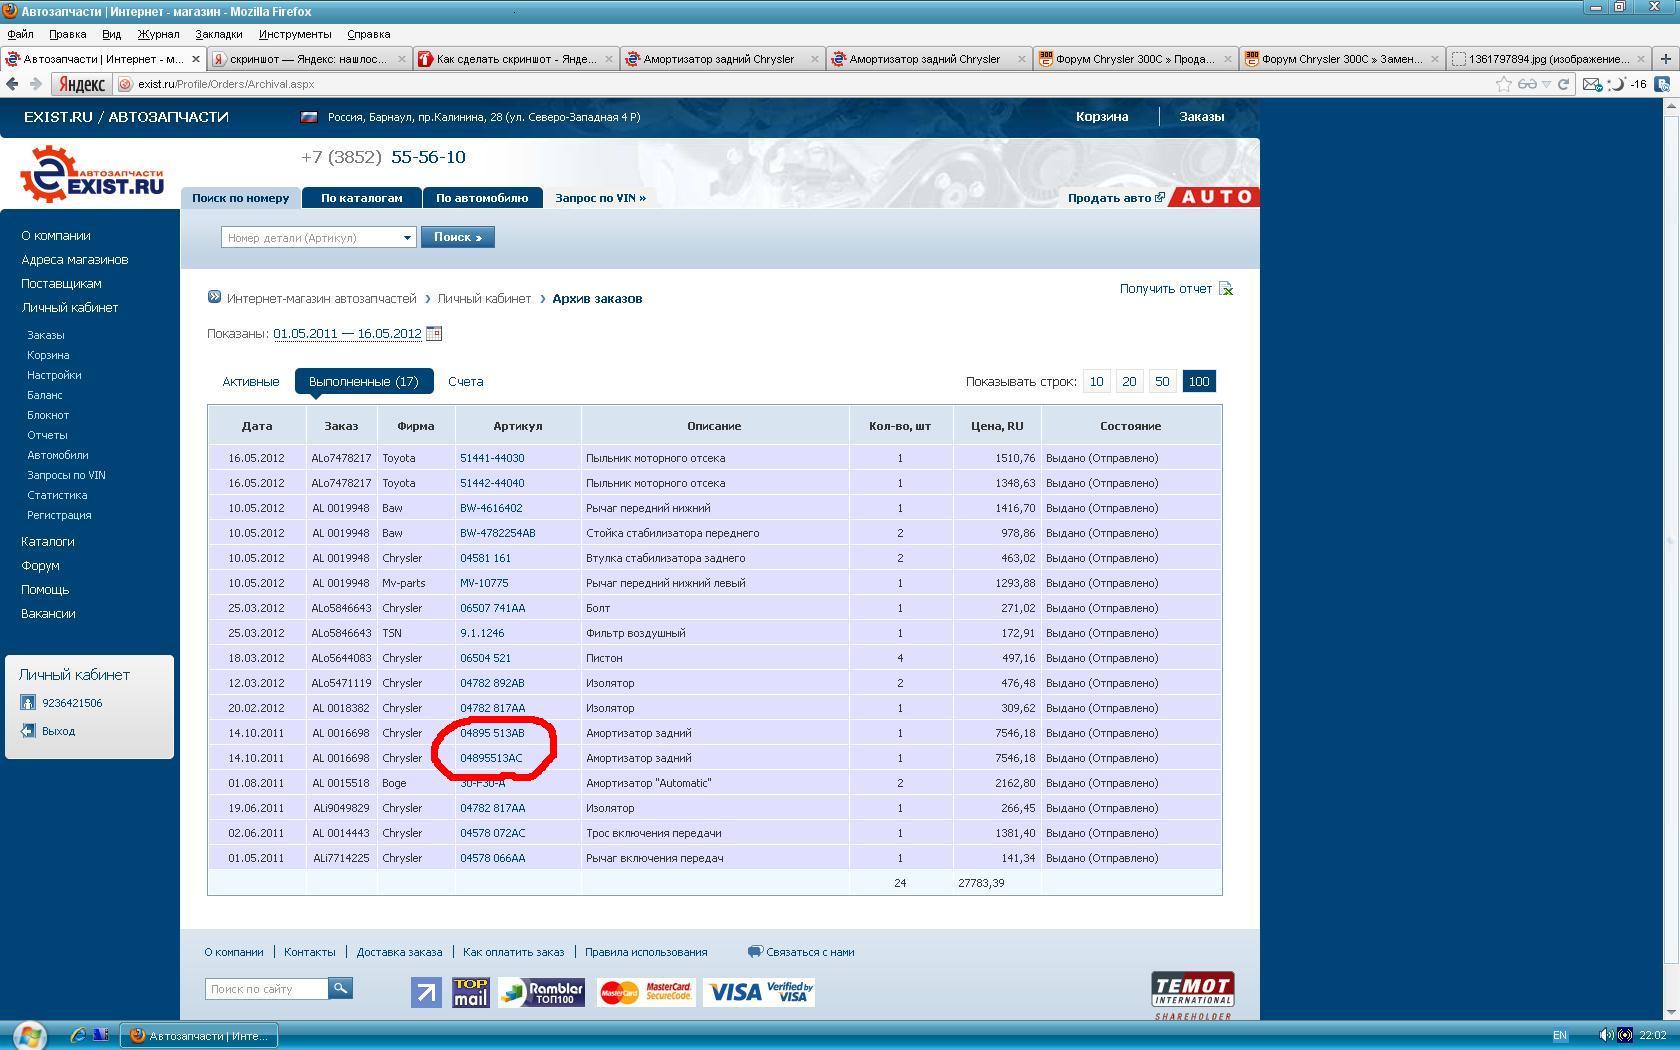This screenshot has height=1050, width=1680.
Task: Open reader mode via the glasses icon
Action: pos(1527,84)
